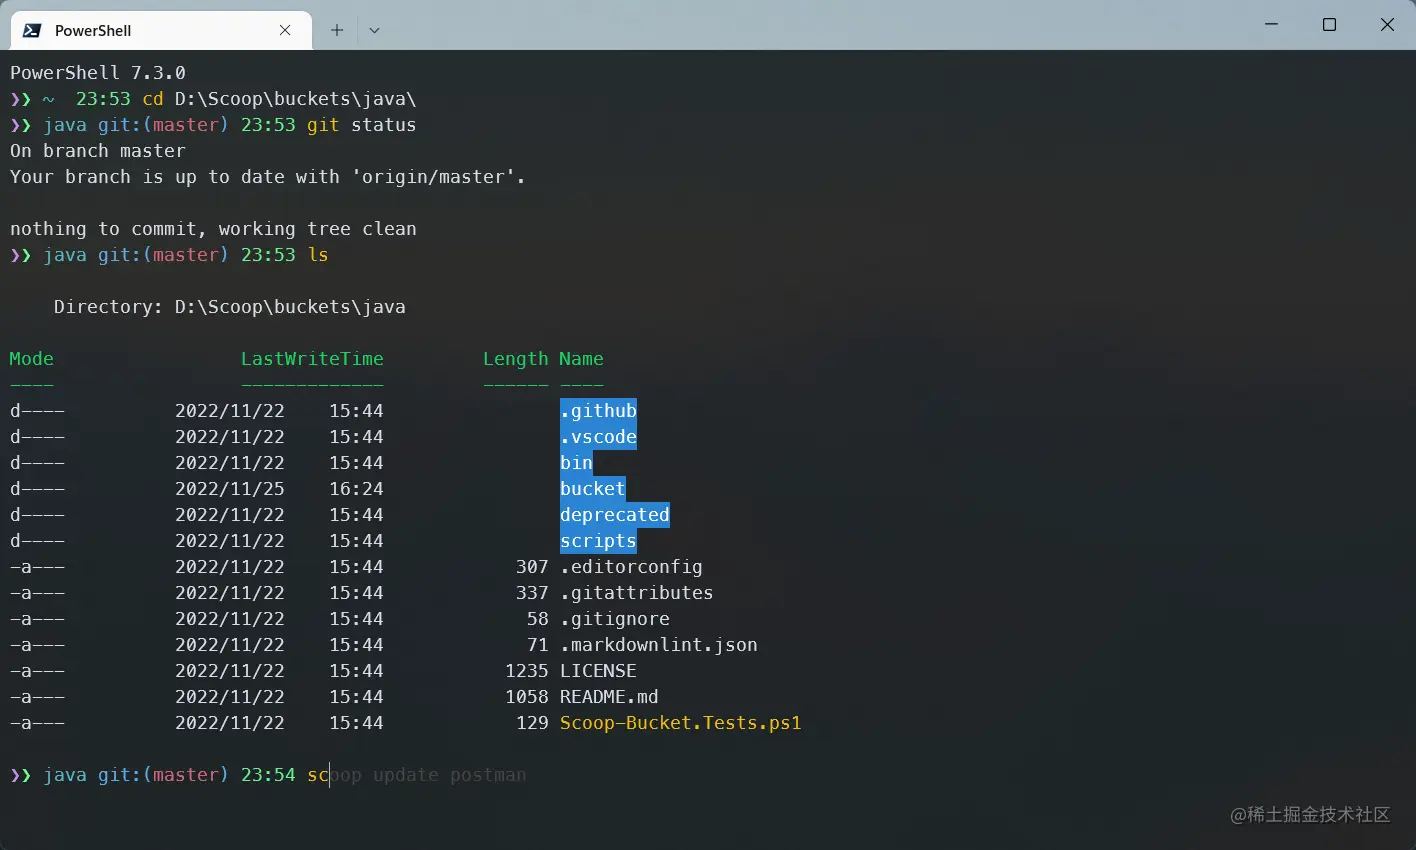The height and width of the screenshot is (850, 1416).
Task: Minimize the terminal window
Action: pyautogui.click(x=1271, y=24)
